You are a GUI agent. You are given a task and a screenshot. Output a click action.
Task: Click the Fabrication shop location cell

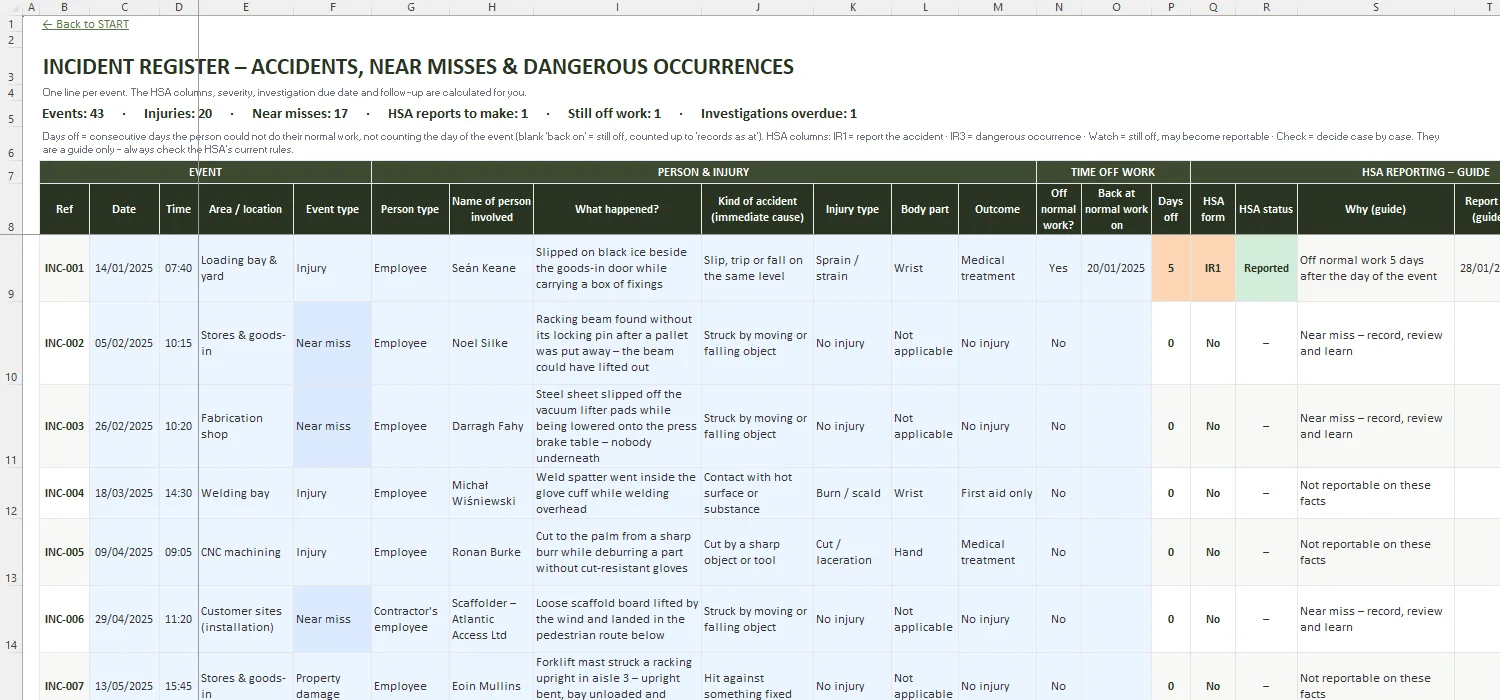pos(246,426)
